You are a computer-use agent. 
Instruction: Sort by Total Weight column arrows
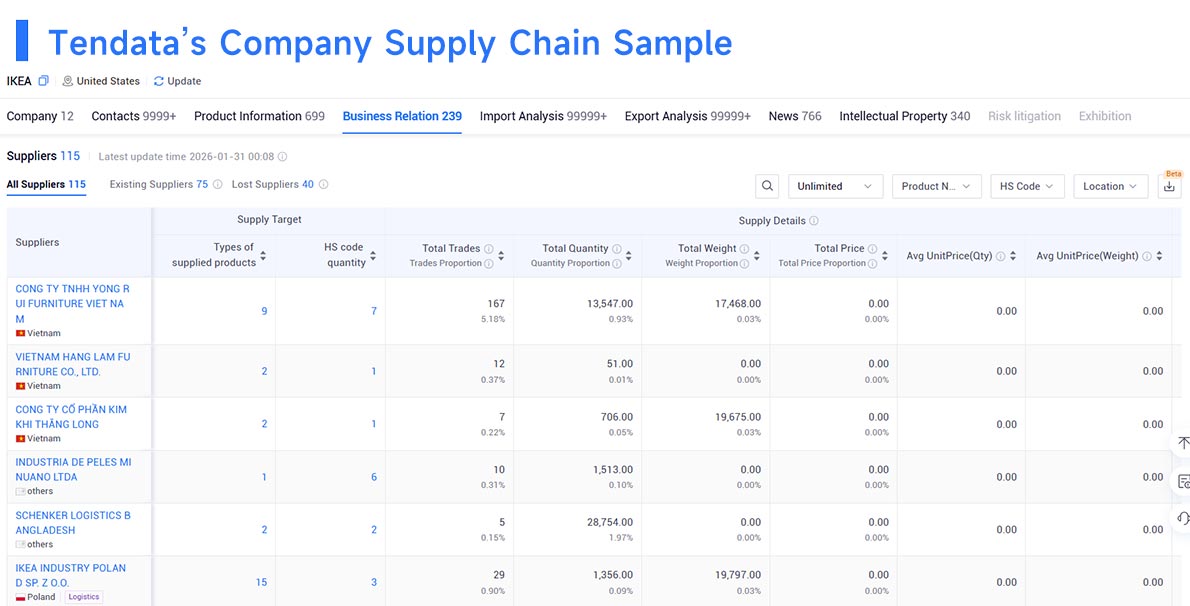click(x=757, y=256)
